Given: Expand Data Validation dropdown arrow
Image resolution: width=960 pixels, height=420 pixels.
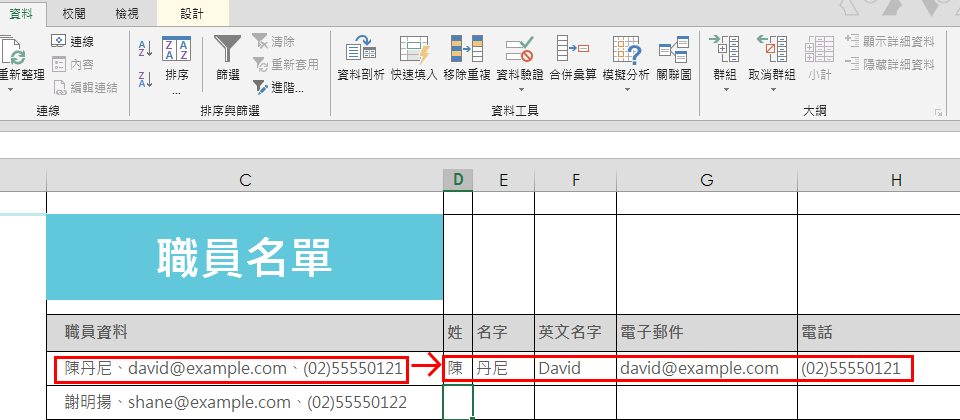Looking at the screenshot, I should tap(521, 89).
